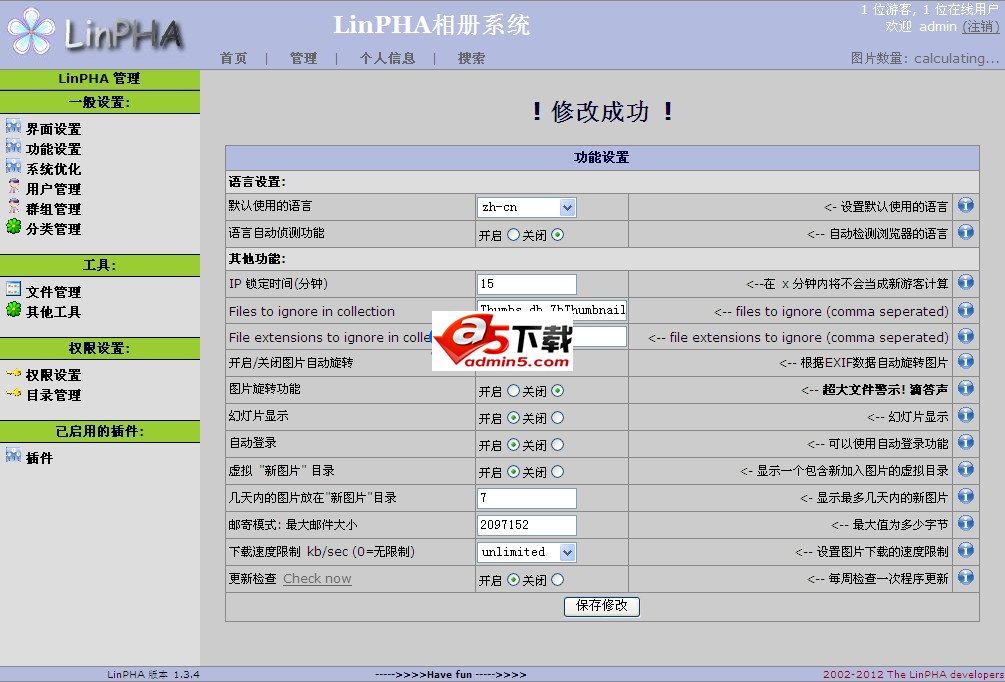Open 分类管理 link in sidebar

[x=53, y=229]
